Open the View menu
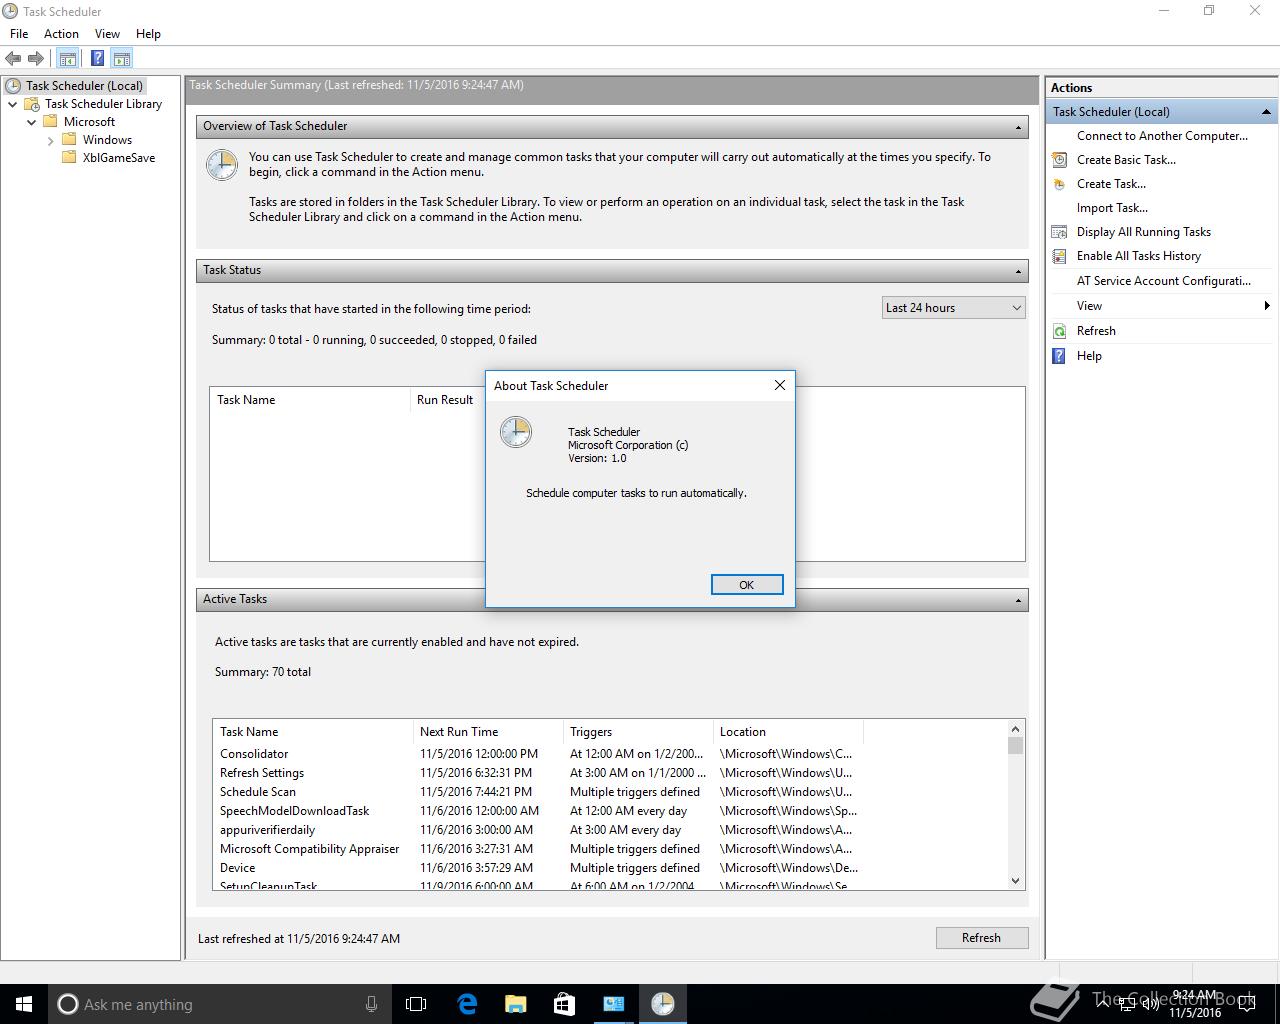 [107, 33]
